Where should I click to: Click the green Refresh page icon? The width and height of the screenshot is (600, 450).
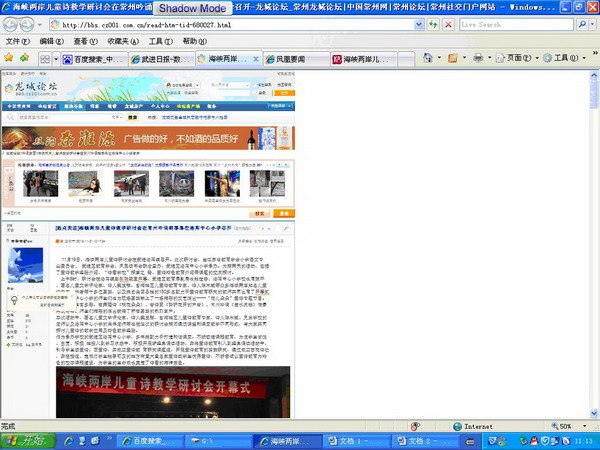433,25
